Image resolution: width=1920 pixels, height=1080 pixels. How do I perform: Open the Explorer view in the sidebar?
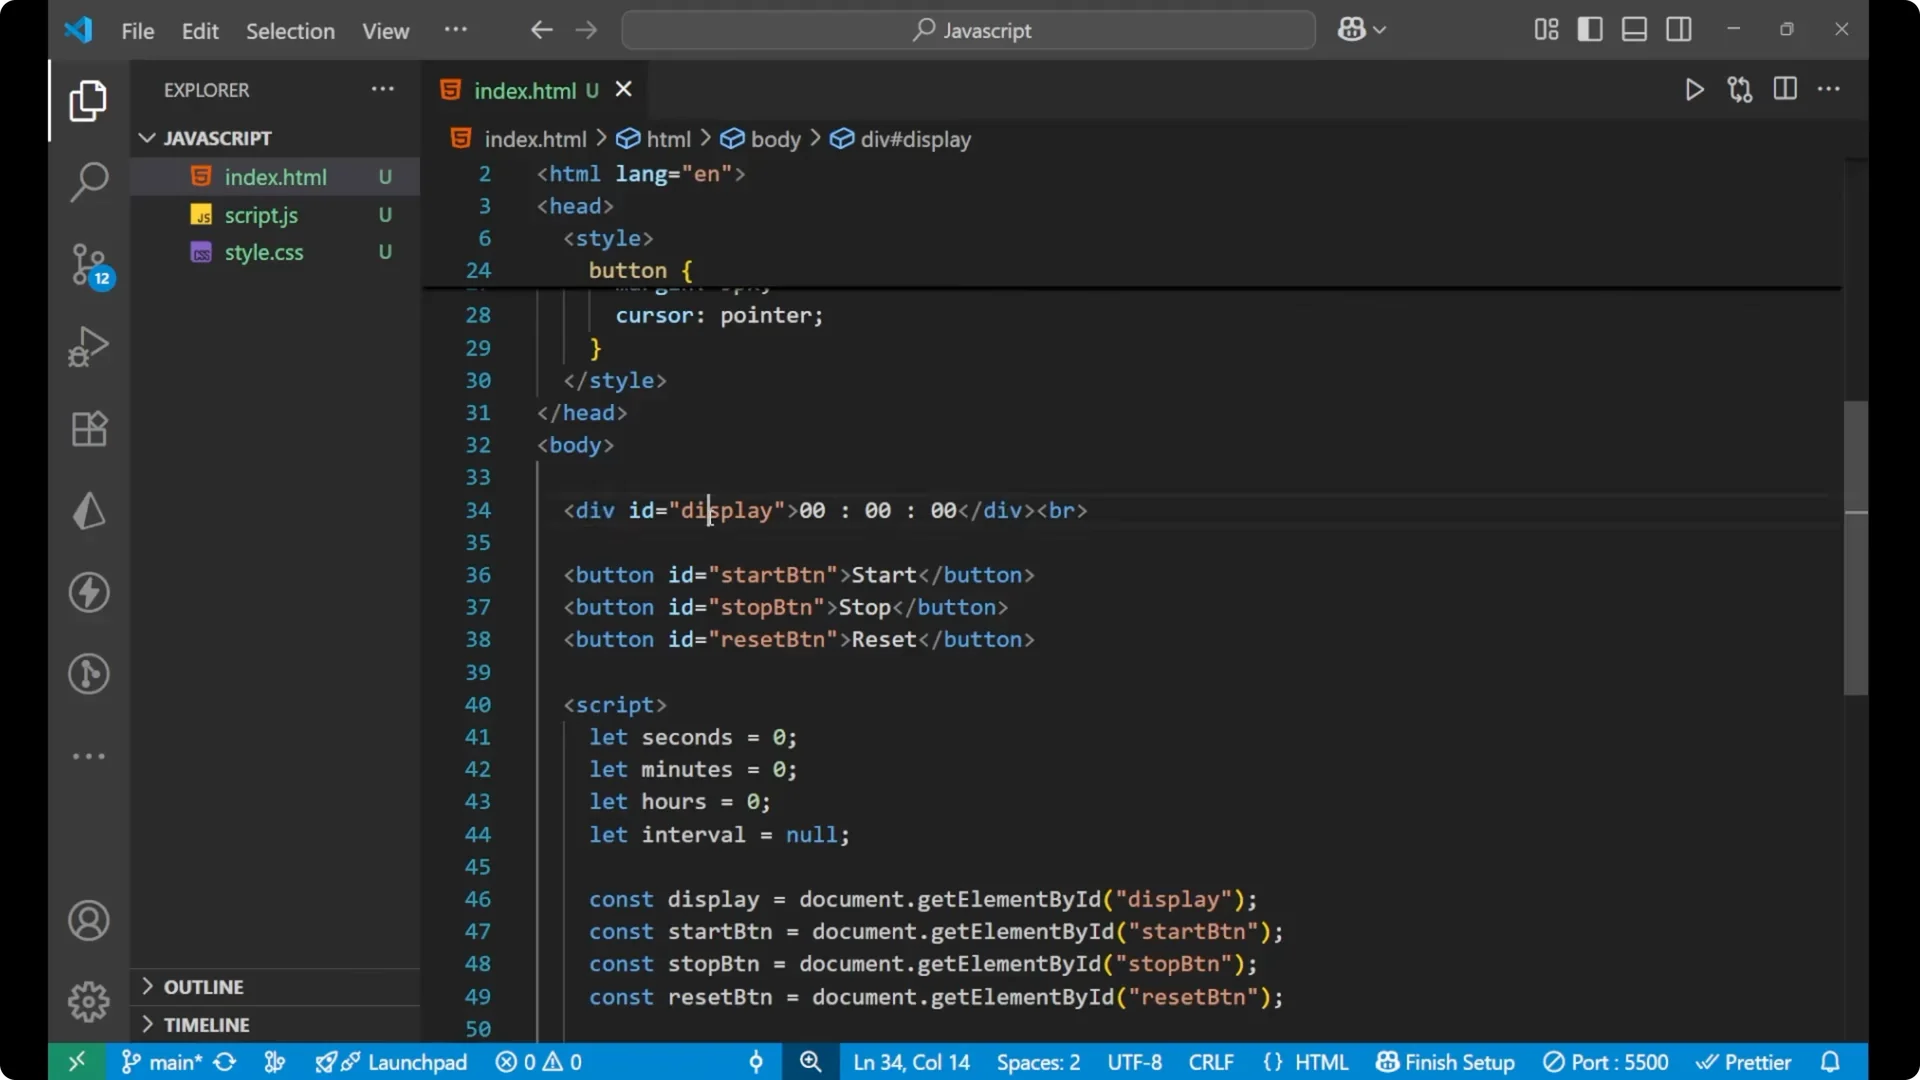88,100
